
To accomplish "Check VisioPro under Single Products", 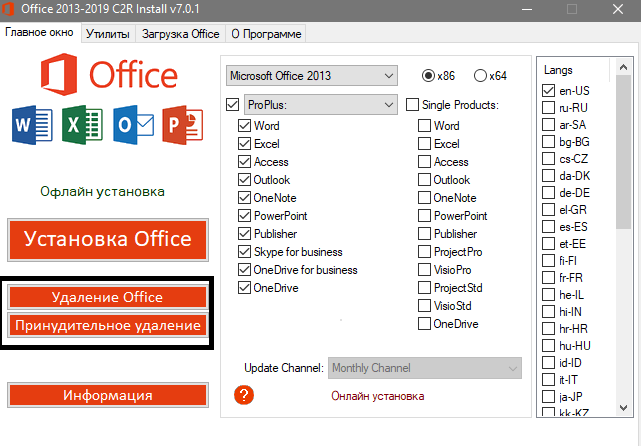I will point(424,269).
